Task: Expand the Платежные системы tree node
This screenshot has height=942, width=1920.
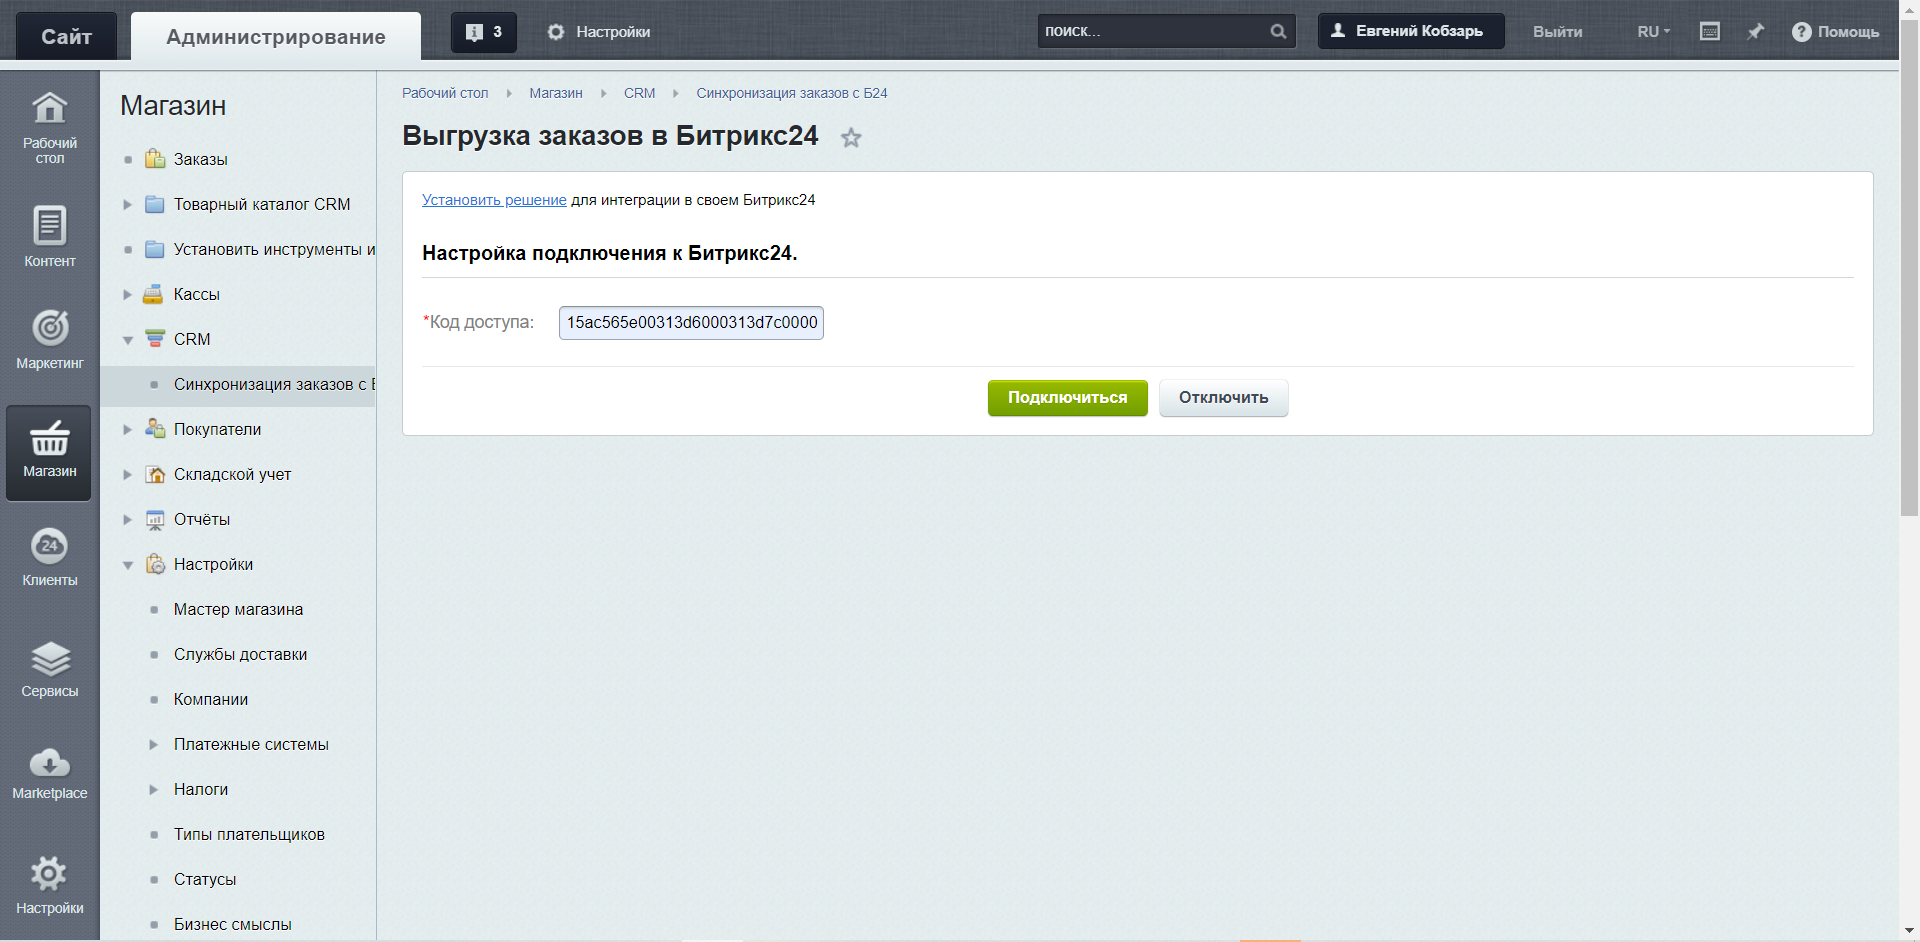Action: (x=153, y=744)
